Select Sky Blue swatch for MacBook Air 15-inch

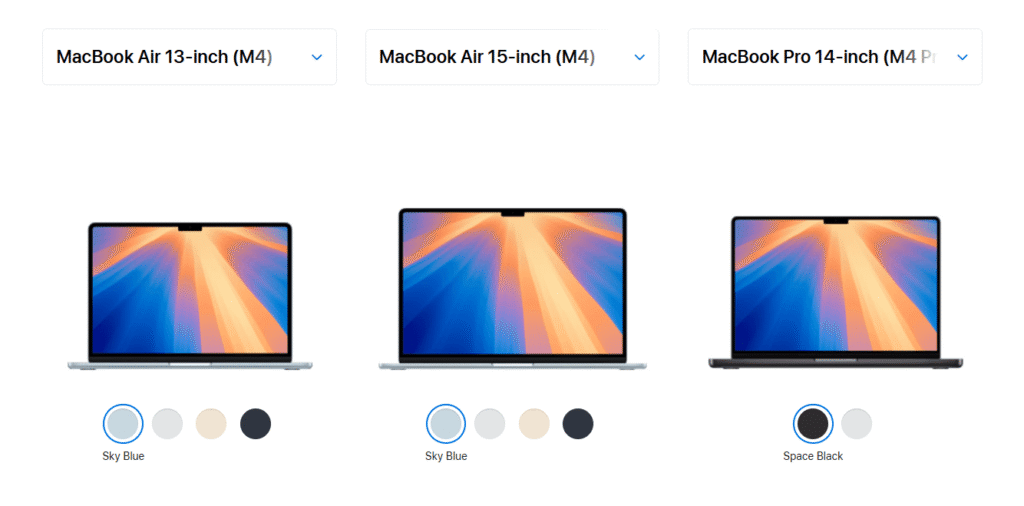[446, 424]
